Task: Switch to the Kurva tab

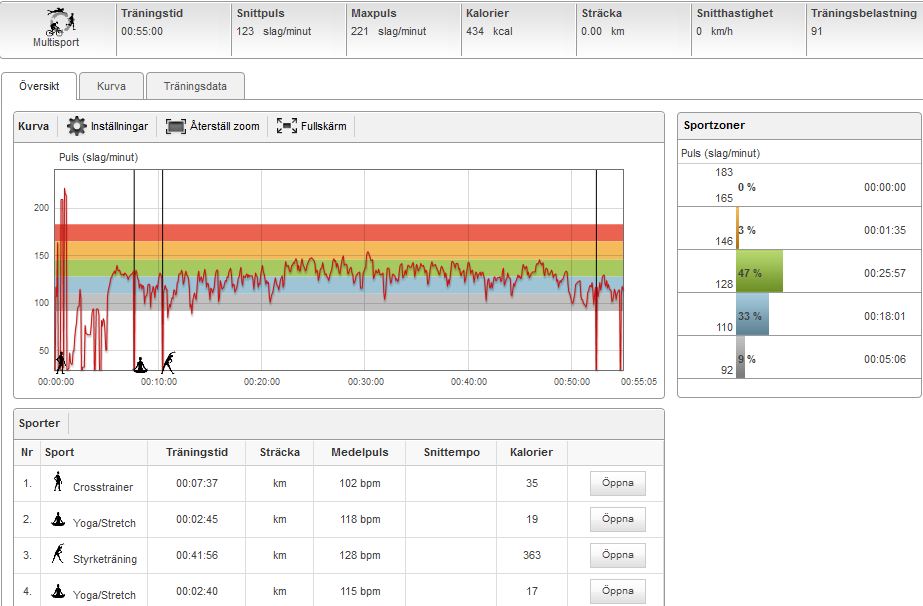Action: [x=111, y=86]
